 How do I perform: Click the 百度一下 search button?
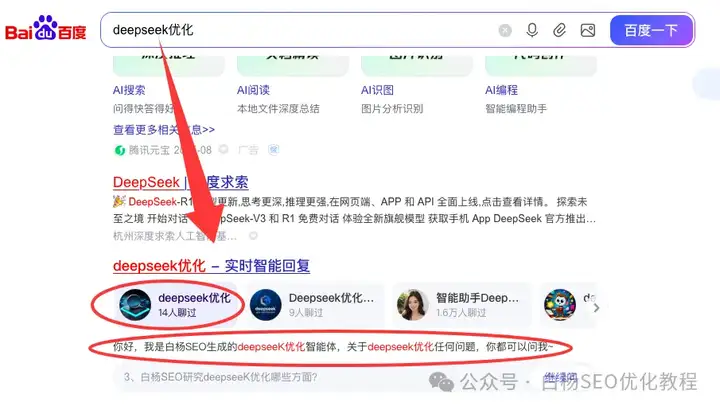click(x=651, y=30)
